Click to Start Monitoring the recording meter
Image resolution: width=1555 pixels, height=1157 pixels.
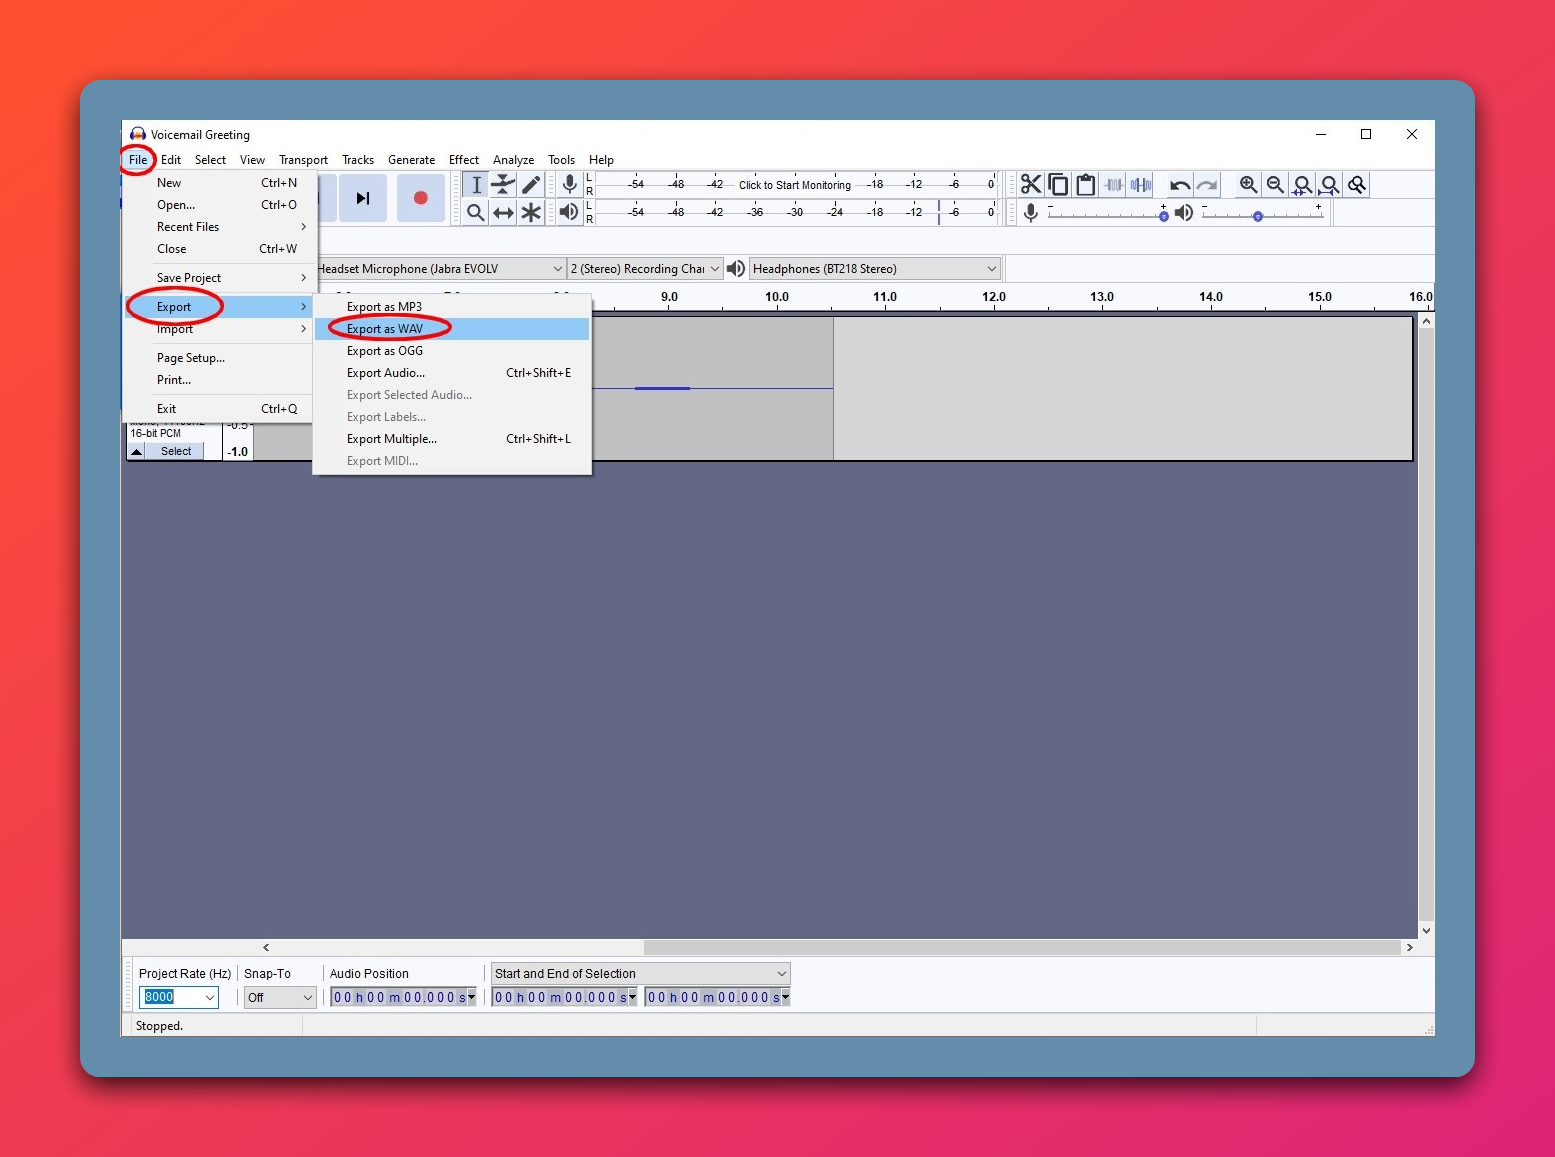794,185
